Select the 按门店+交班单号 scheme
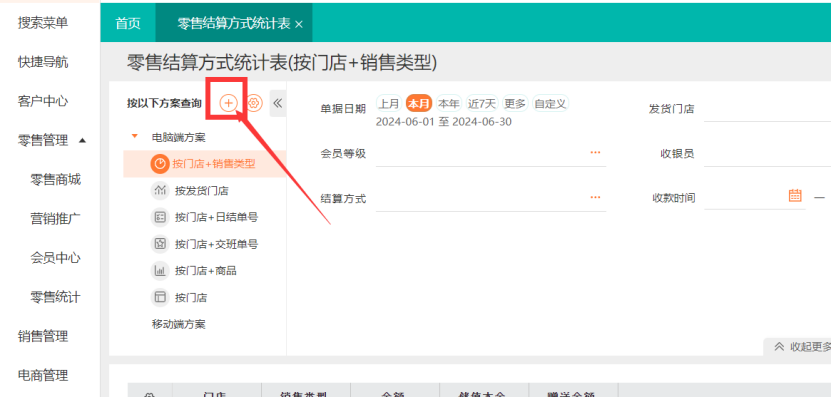831x398 pixels. pyautogui.click(x=217, y=244)
